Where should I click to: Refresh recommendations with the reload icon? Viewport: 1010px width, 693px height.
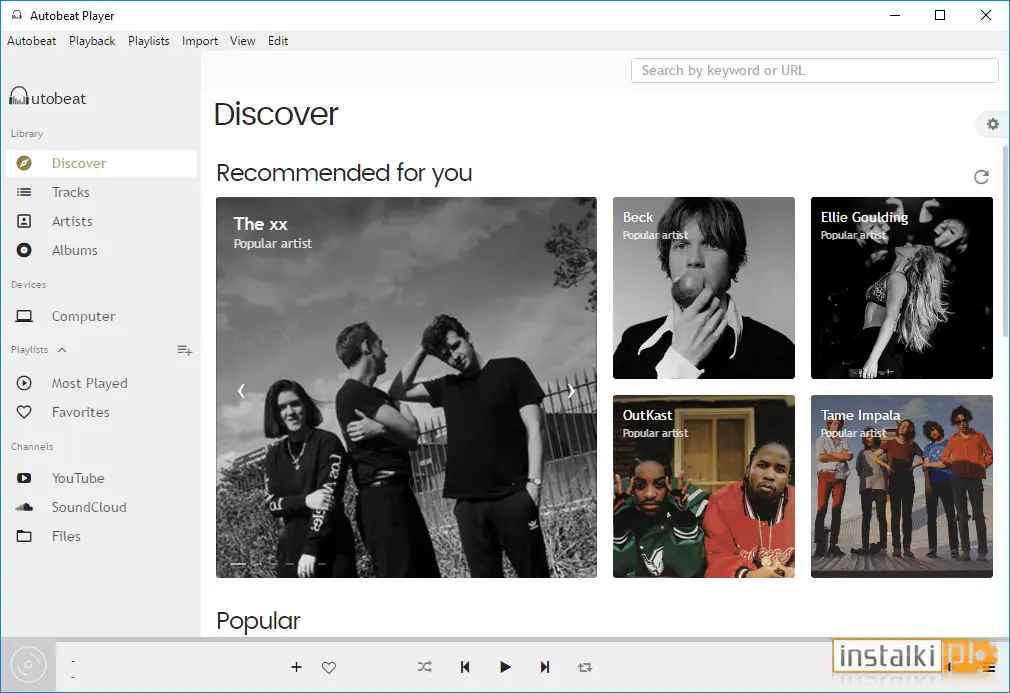click(981, 176)
